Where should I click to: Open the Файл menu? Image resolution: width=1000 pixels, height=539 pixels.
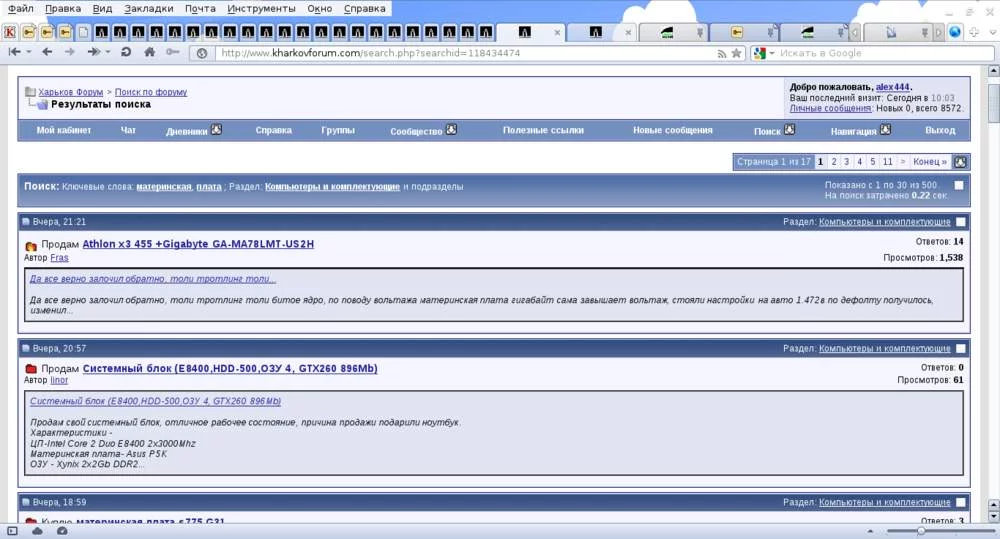[20, 8]
